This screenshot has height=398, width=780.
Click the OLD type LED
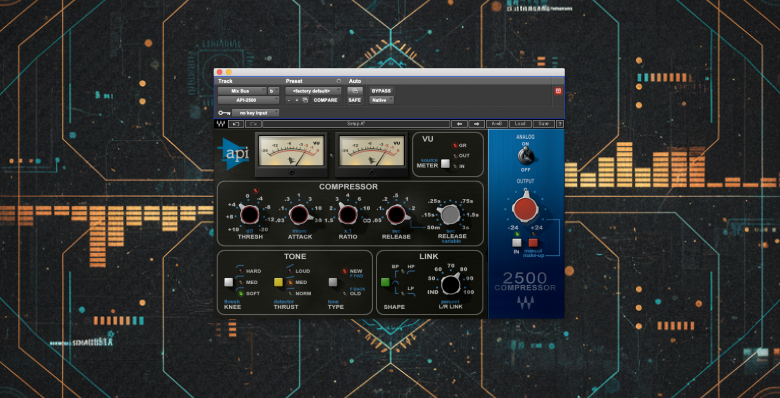[x=344, y=294]
